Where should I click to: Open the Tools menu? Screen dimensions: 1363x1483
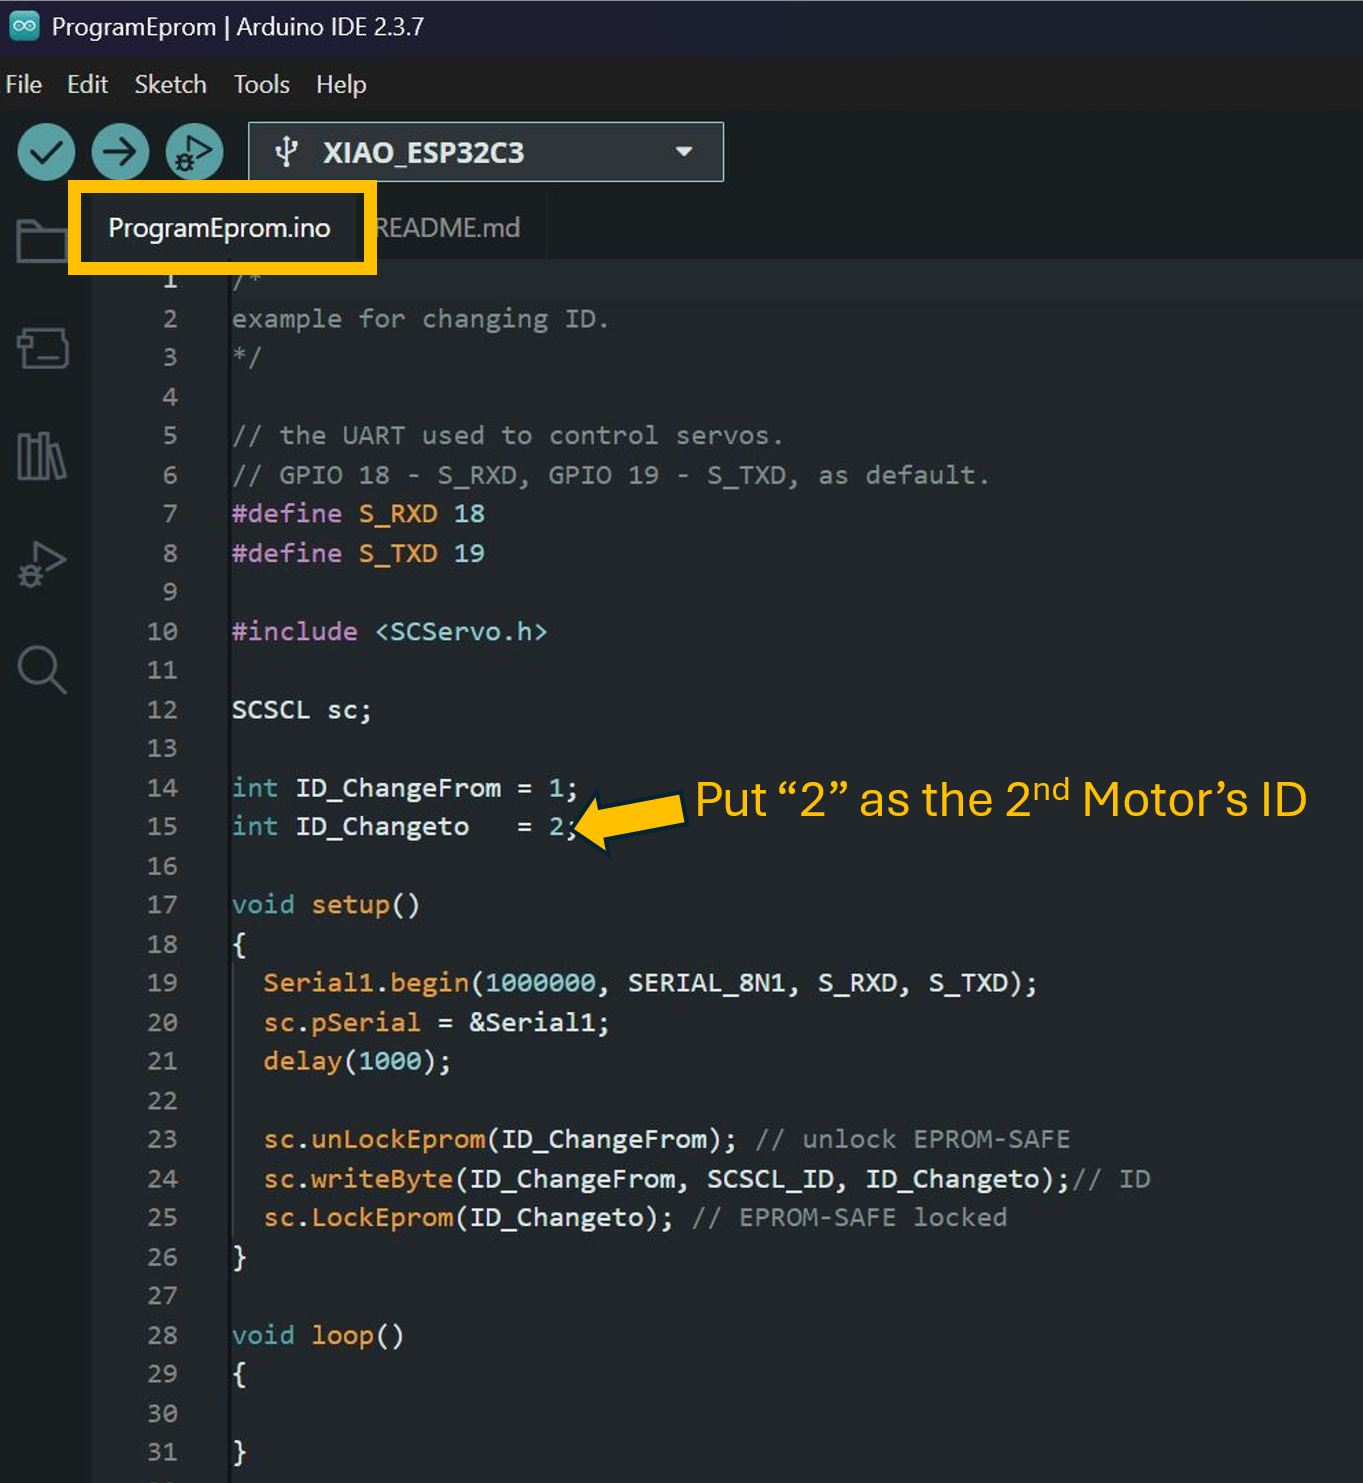(x=261, y=85)
